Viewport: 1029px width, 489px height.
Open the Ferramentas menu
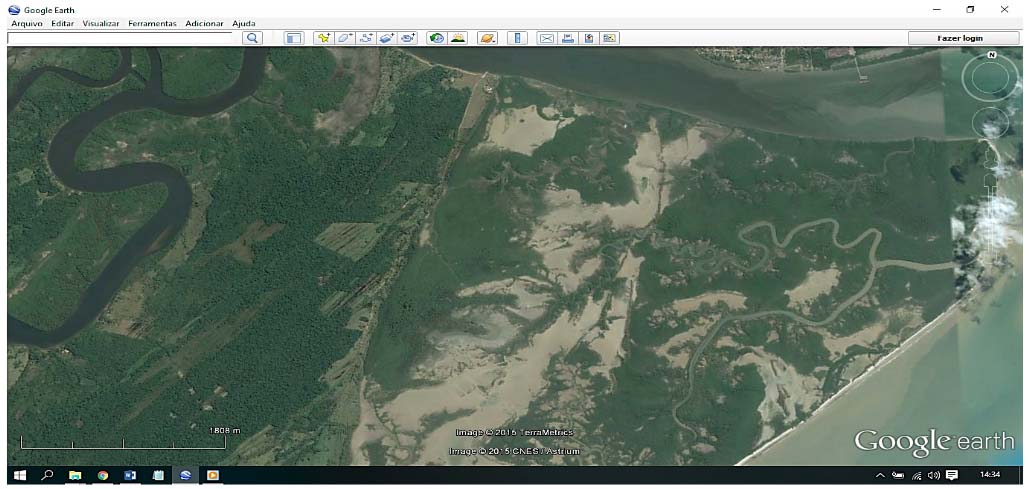152,23
